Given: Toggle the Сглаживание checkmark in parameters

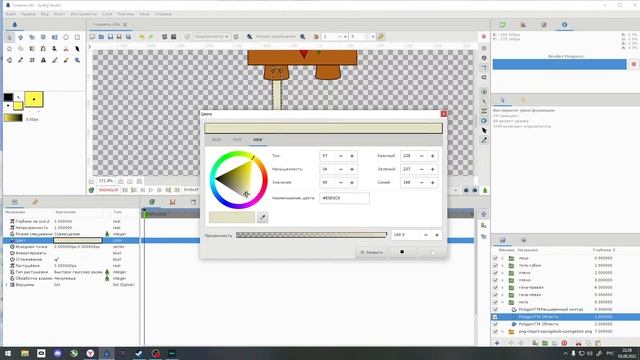Looking at the screenshot, I should point(56,259).
